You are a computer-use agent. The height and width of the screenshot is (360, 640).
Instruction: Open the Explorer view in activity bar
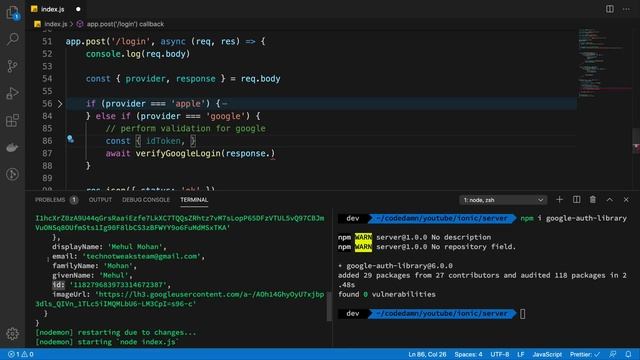click(12, 13)
